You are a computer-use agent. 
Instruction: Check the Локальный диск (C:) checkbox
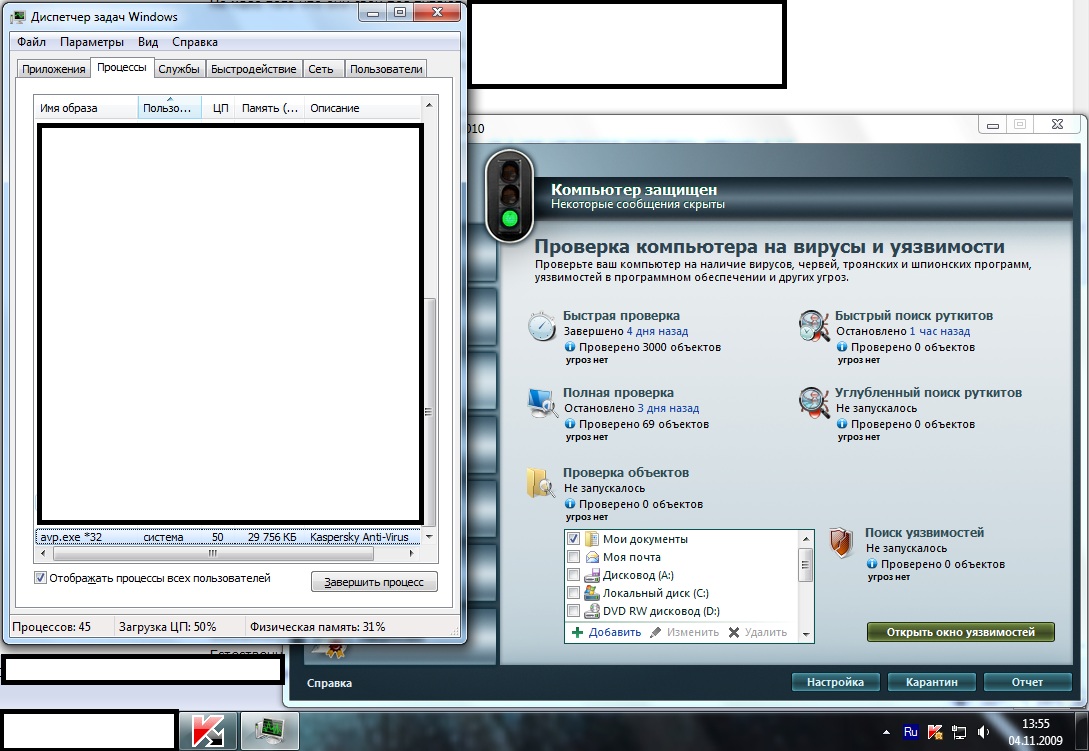(574, 593)
